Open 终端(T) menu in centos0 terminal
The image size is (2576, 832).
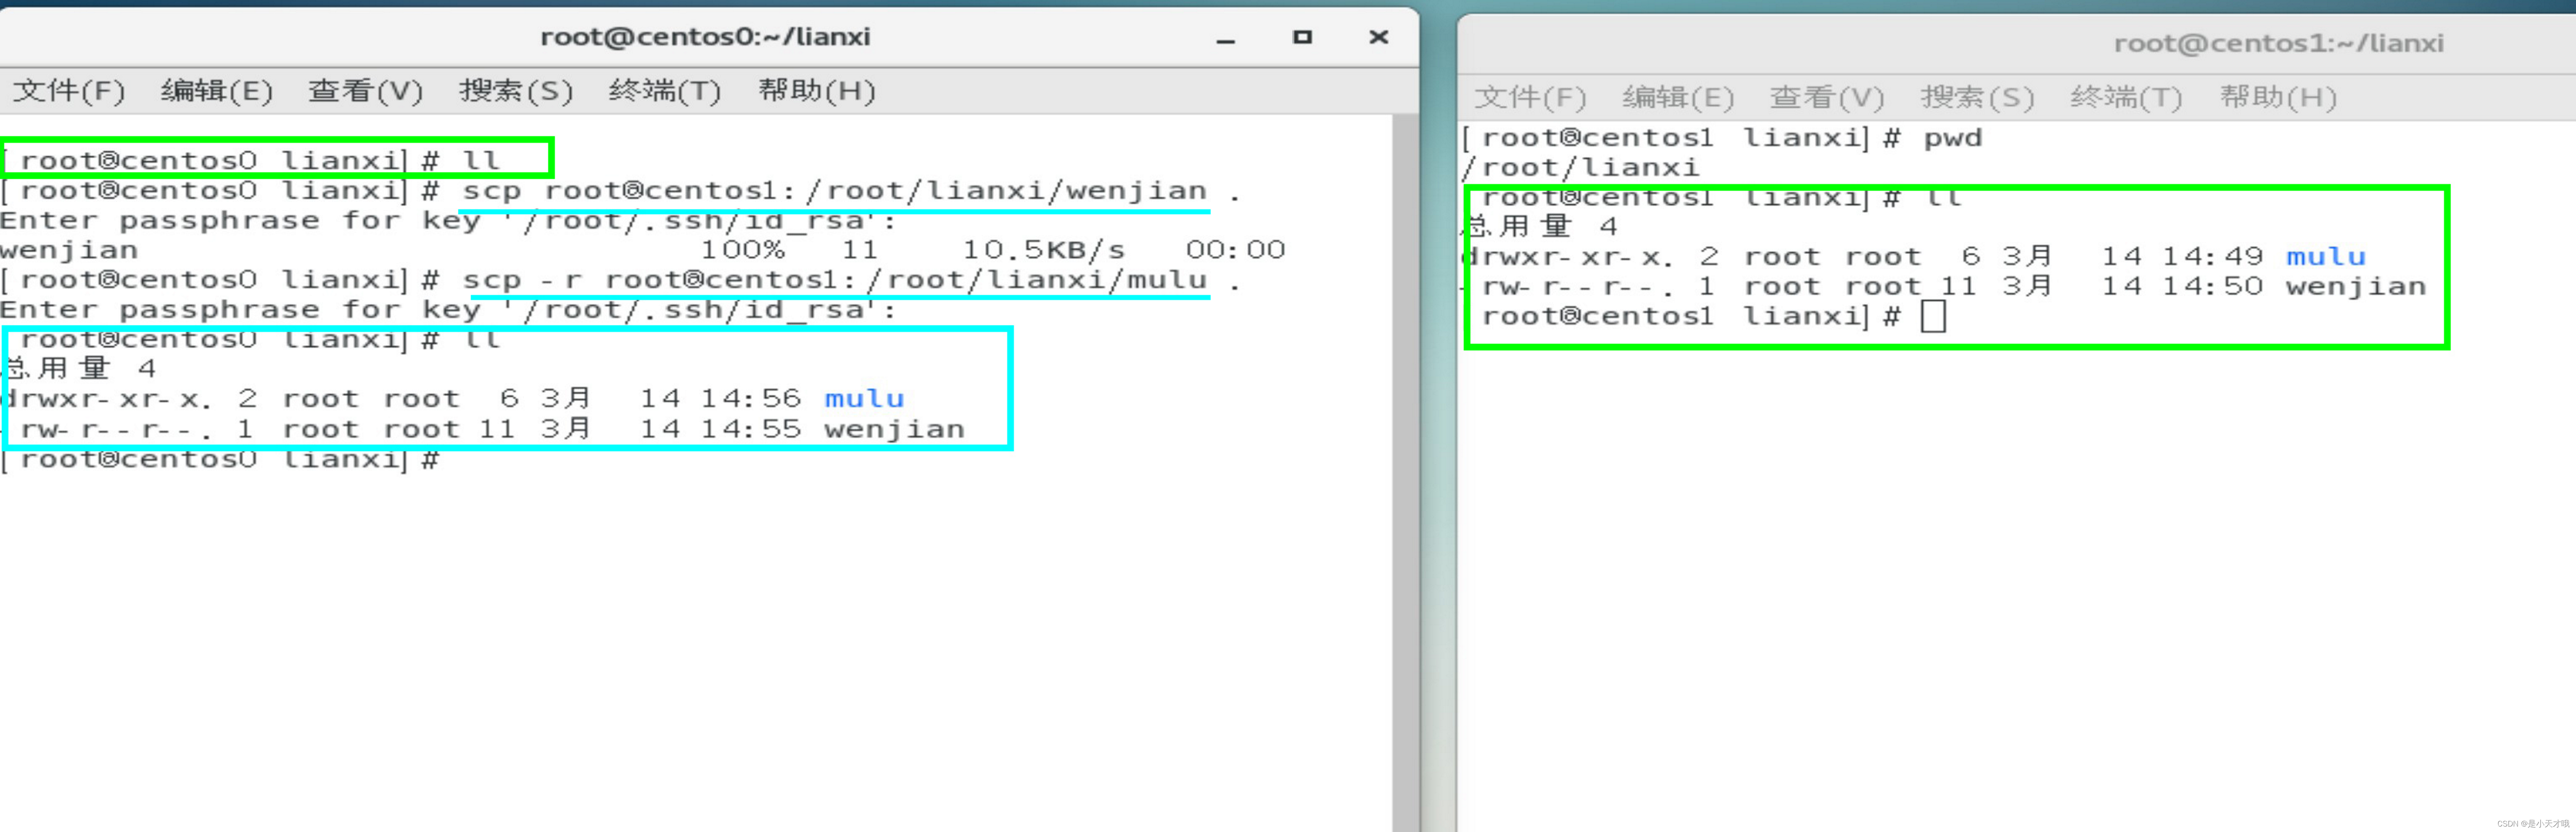point(664,91)
